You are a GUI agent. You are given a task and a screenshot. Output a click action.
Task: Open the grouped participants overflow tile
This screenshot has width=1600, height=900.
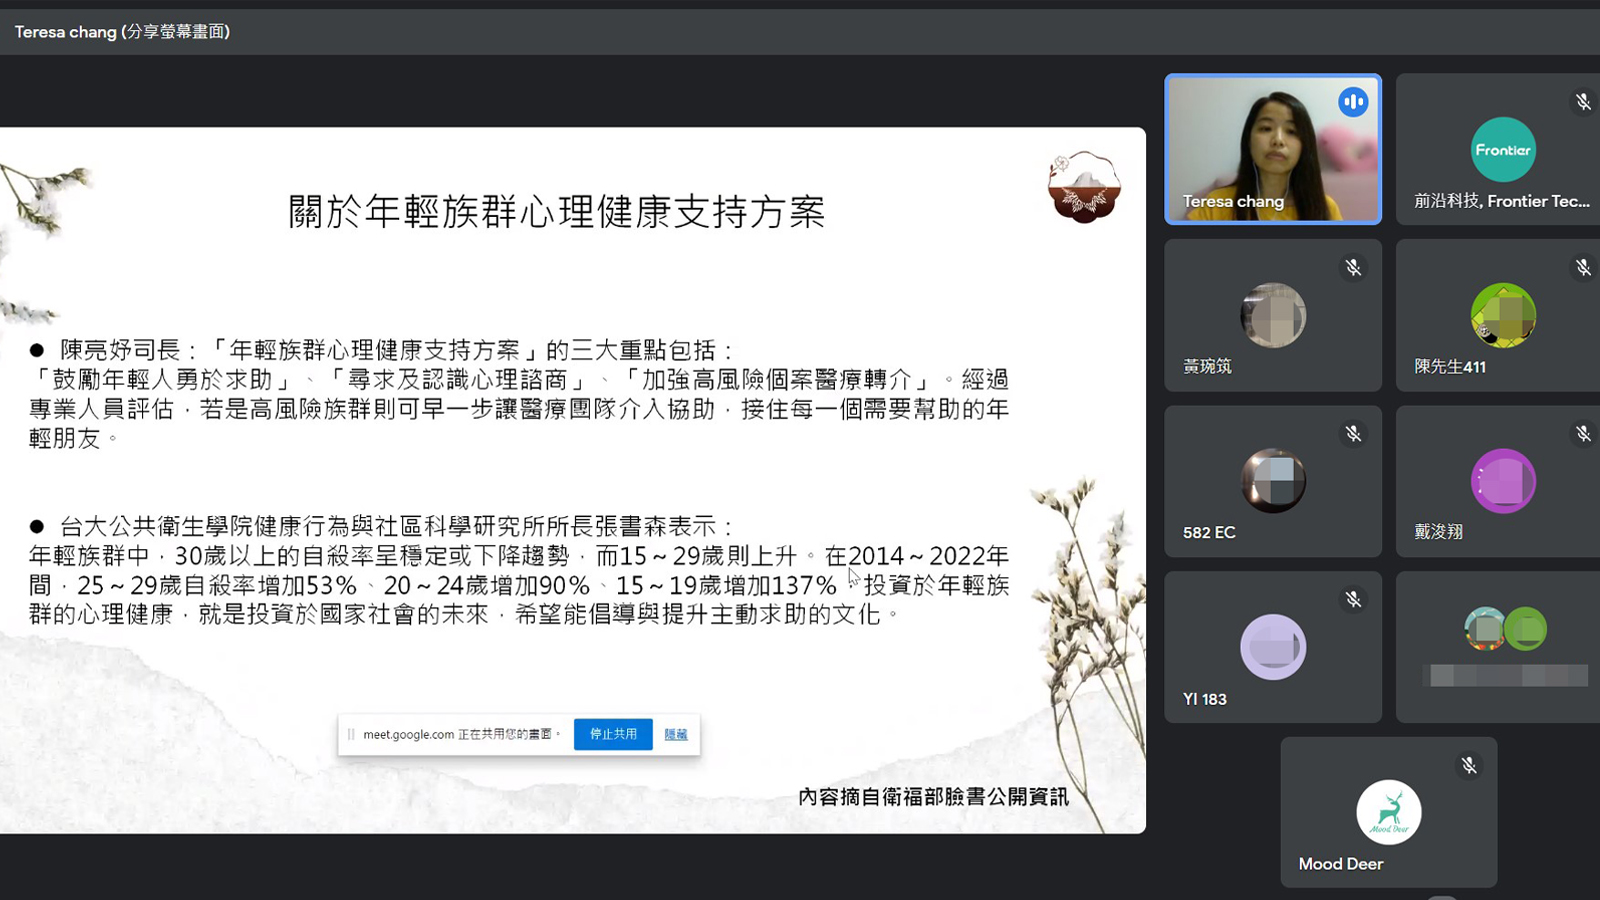click(x=1505, y=647)
